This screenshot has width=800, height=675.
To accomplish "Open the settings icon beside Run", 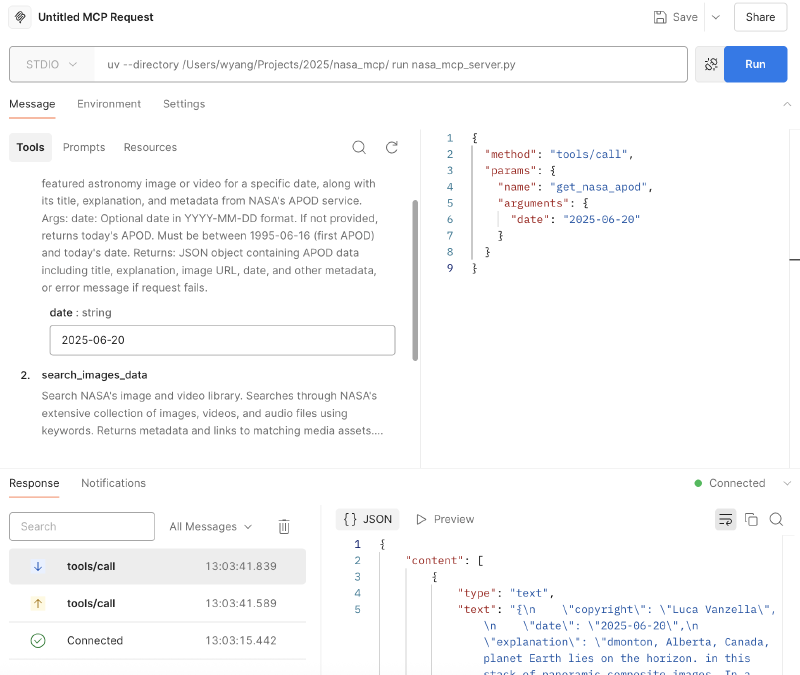I will click(711, 64).
